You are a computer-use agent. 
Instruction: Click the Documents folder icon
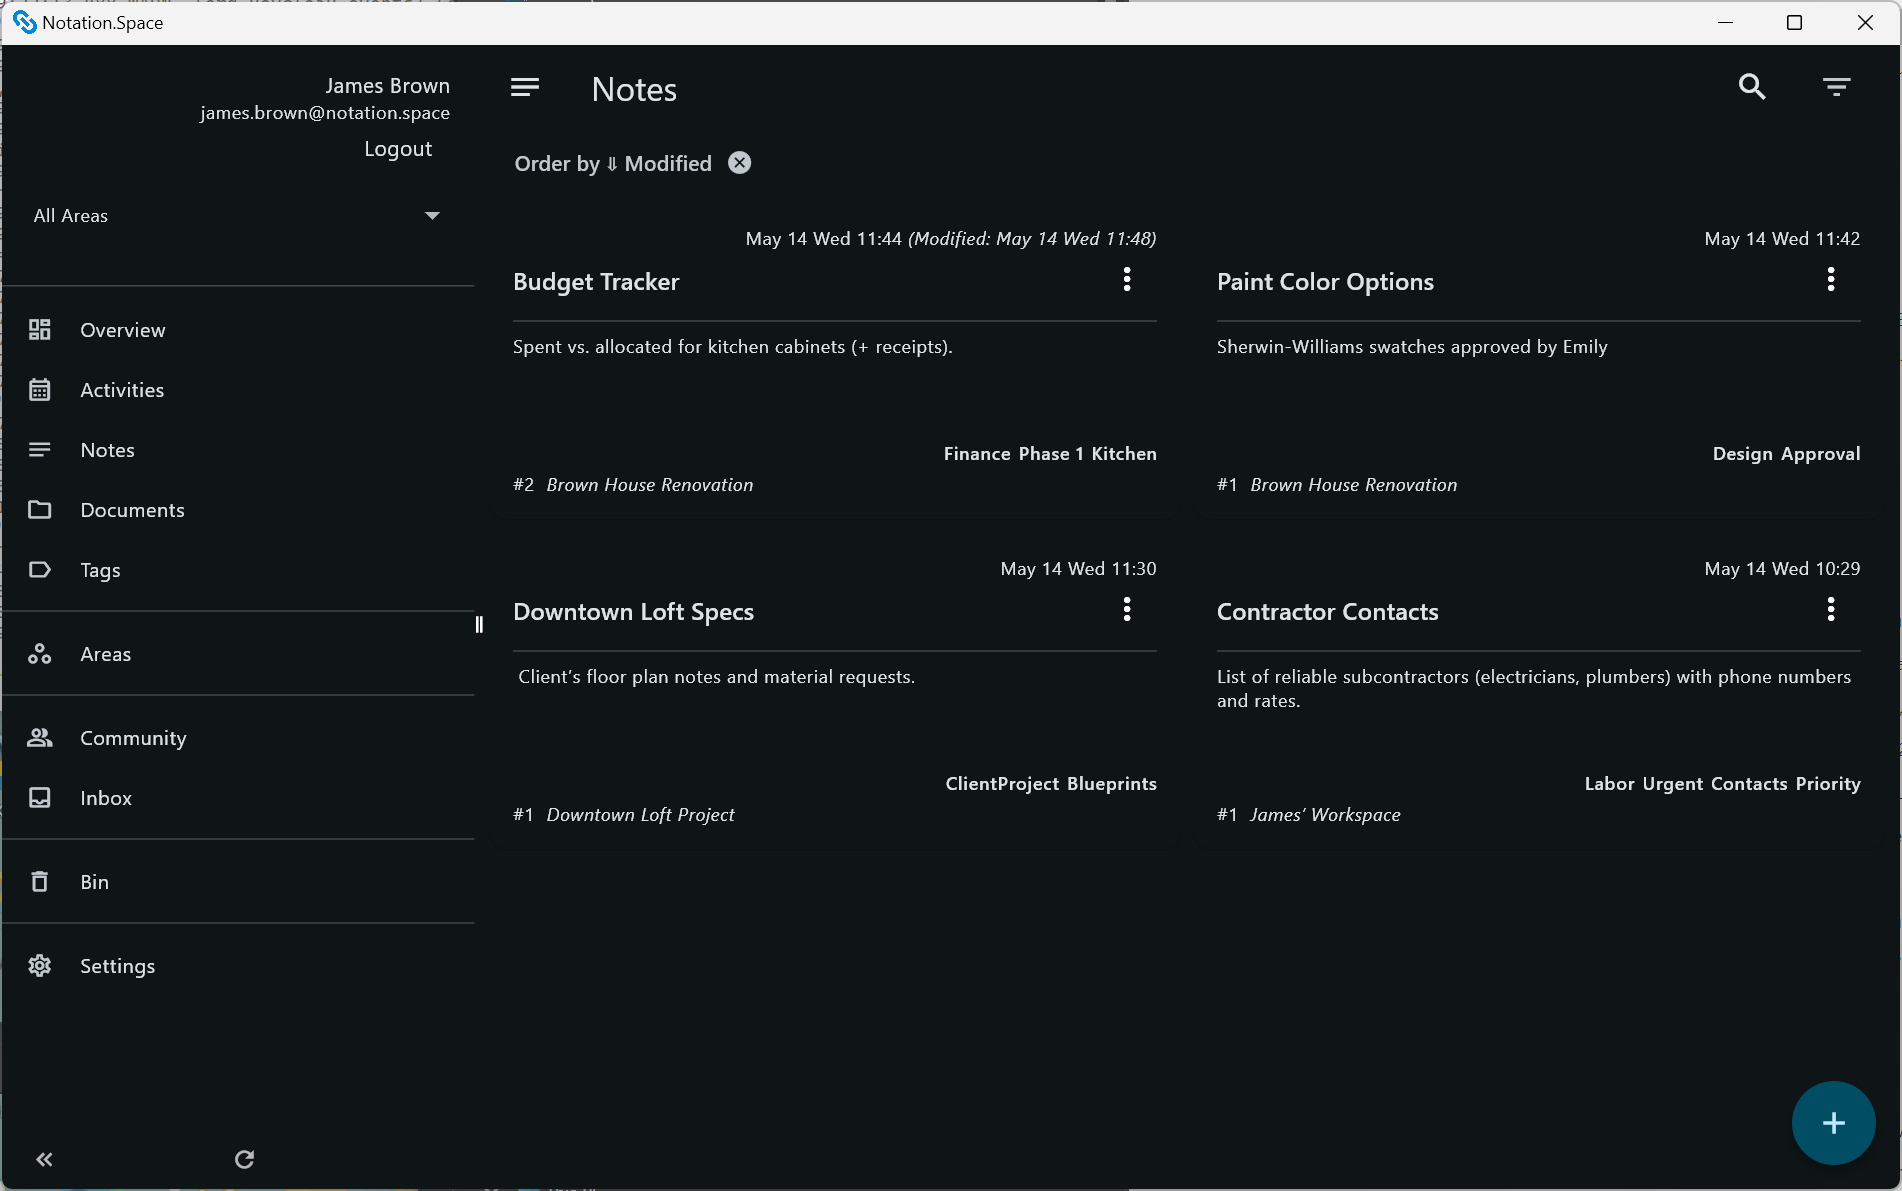tap(40, 510)
